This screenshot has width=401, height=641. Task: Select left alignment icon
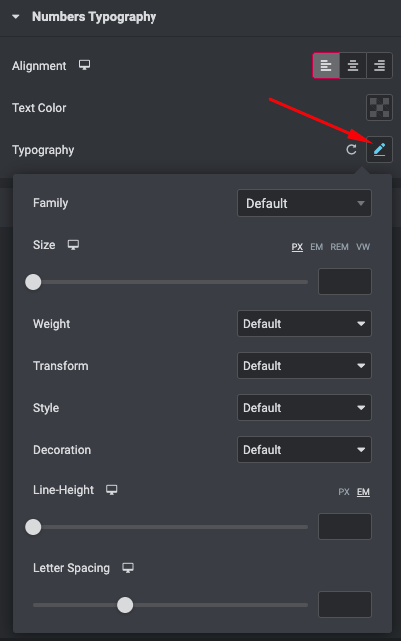[326, 65]
